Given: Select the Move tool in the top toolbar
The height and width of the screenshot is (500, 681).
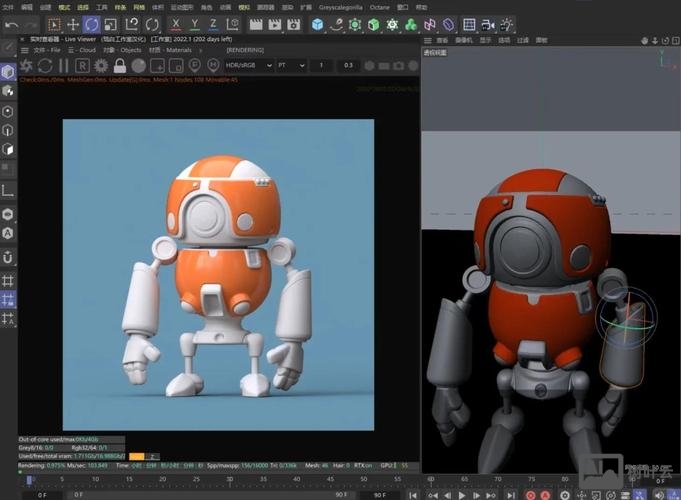Looking at the screenshot, I should tap(71, 24).
